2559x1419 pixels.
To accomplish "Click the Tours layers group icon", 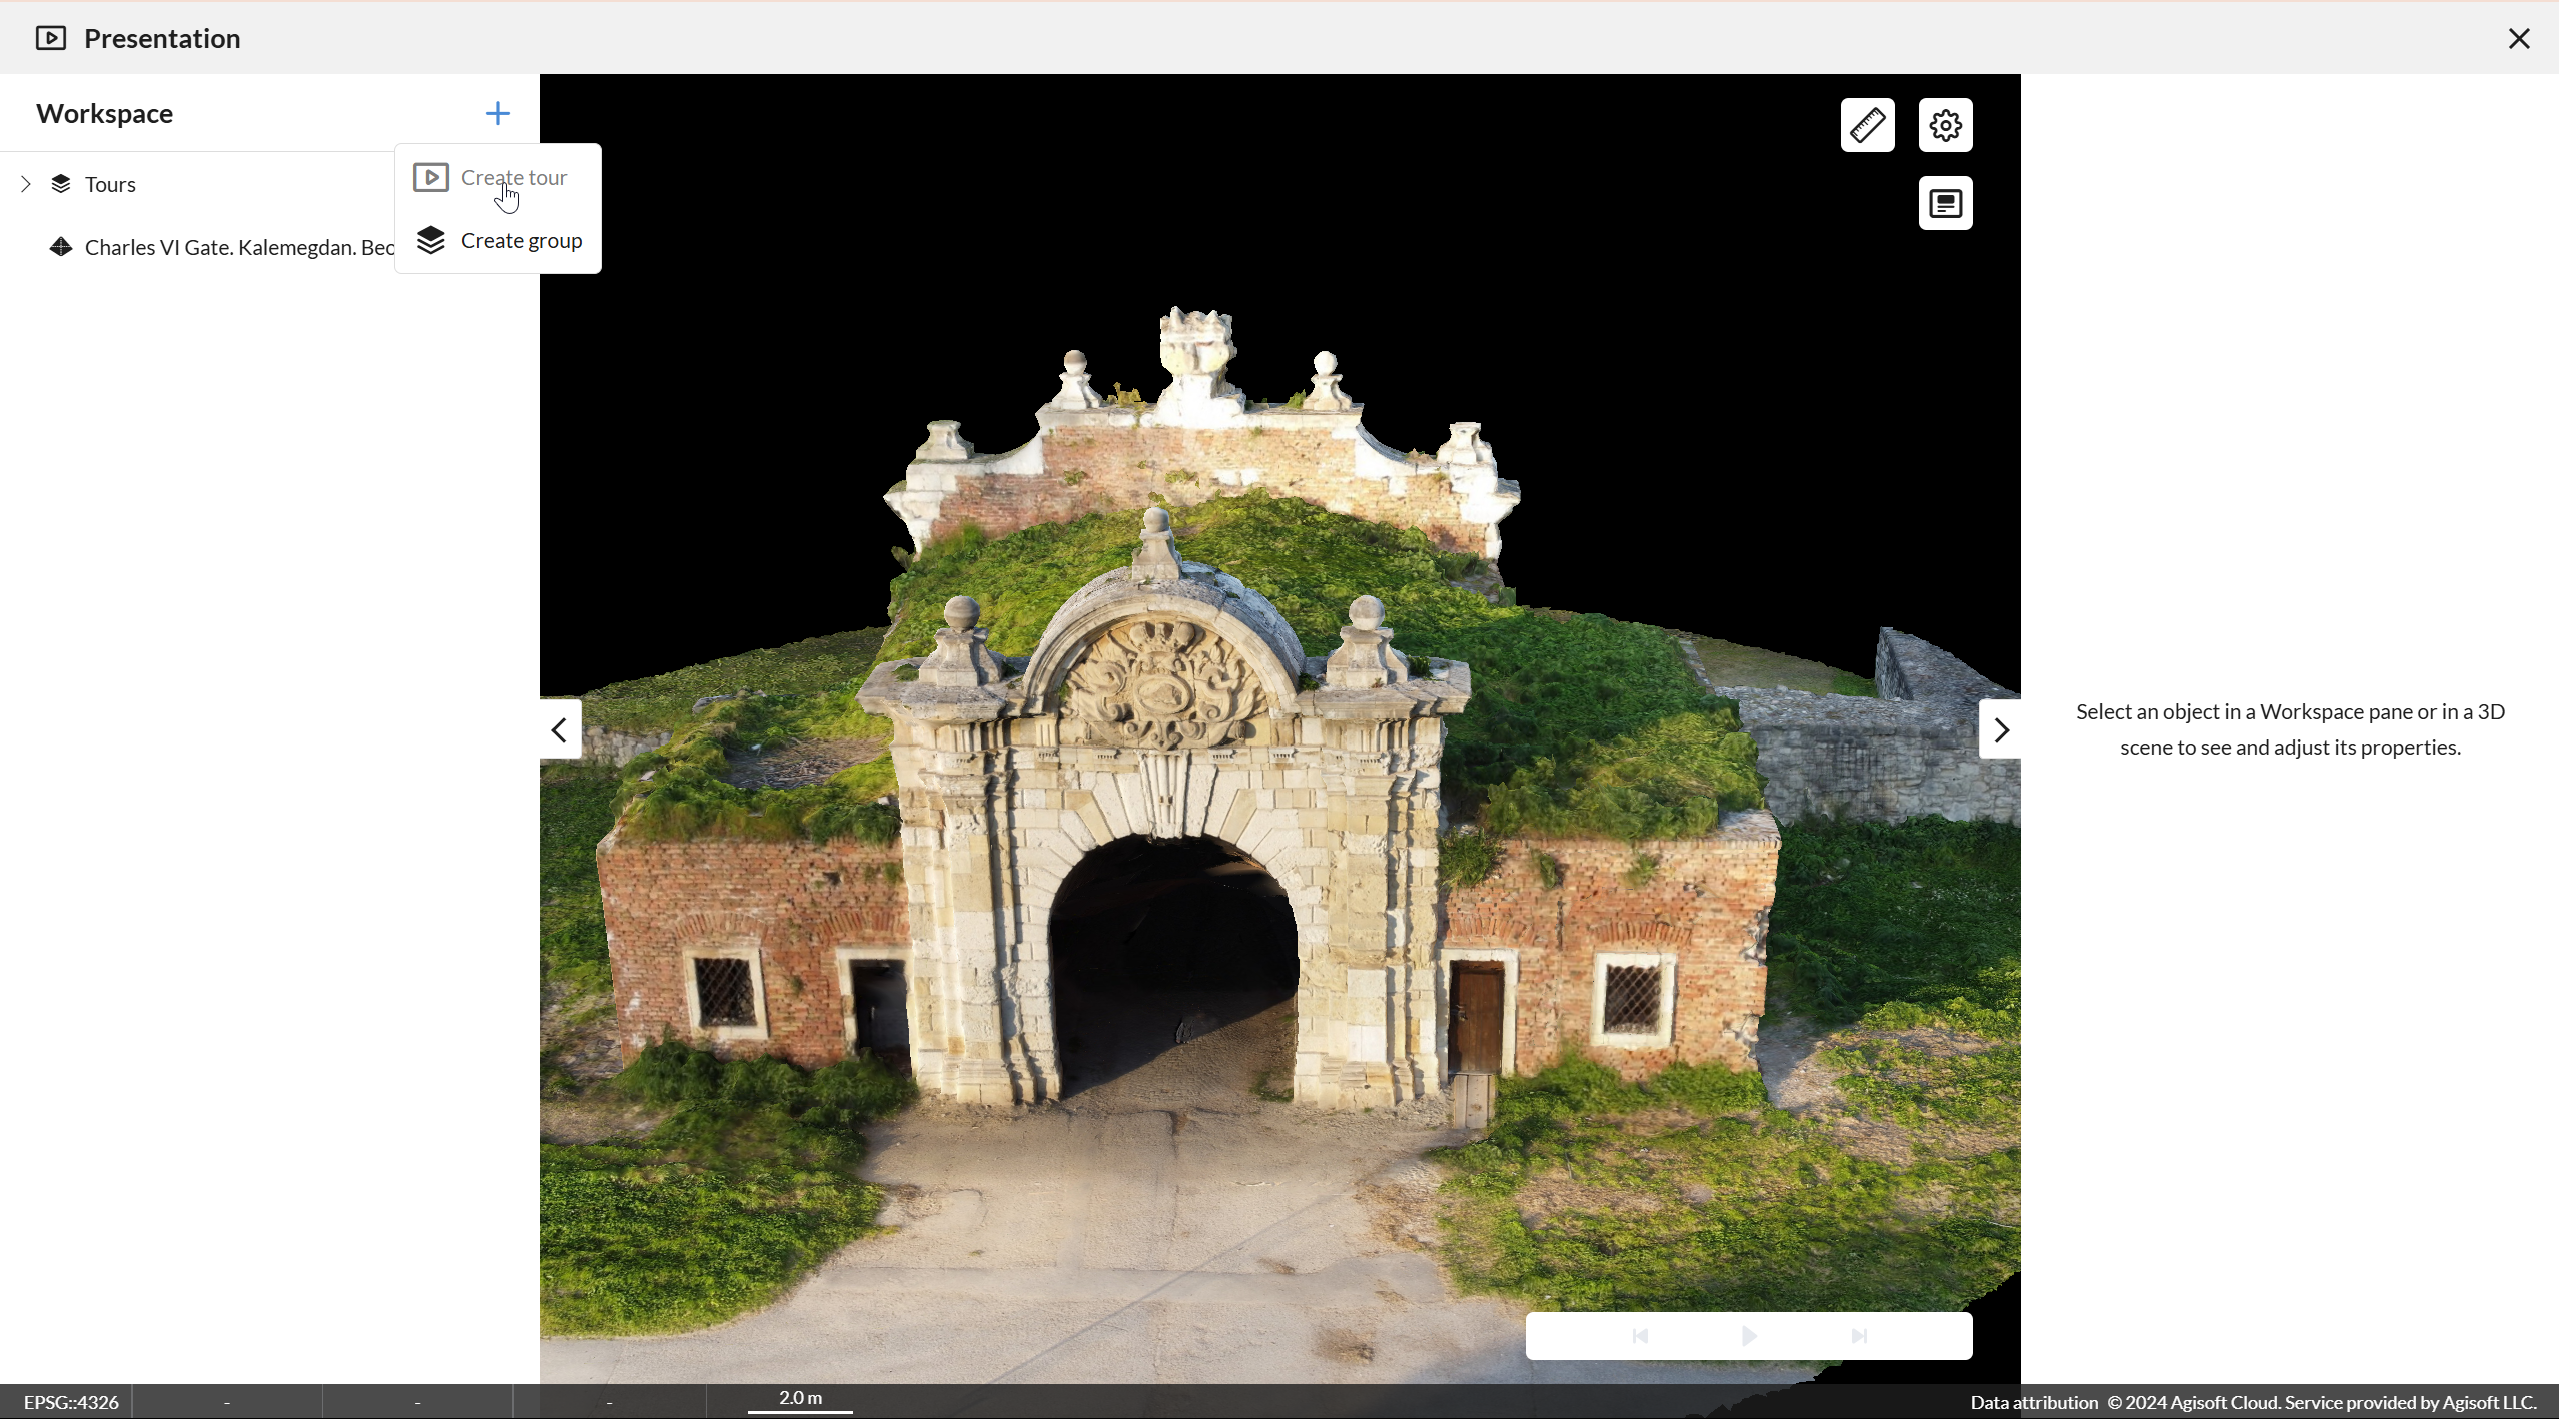I will (x=61, y=184).
